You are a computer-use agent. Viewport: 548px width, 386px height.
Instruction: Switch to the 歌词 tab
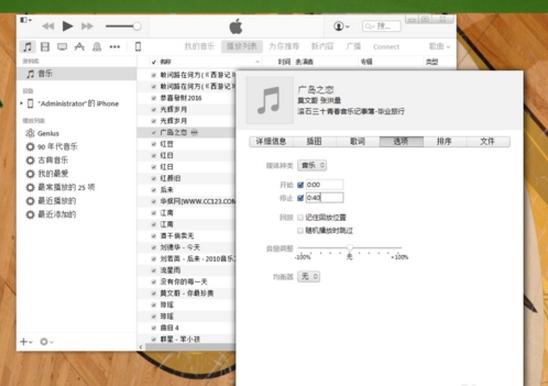[x=358, y=141]
